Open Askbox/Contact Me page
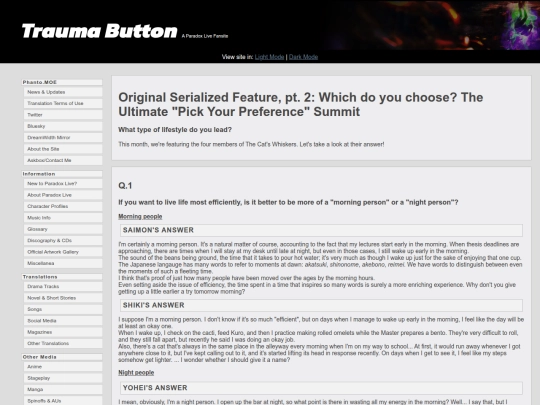The width and height of the screenshot is (540, 405). 63,160
